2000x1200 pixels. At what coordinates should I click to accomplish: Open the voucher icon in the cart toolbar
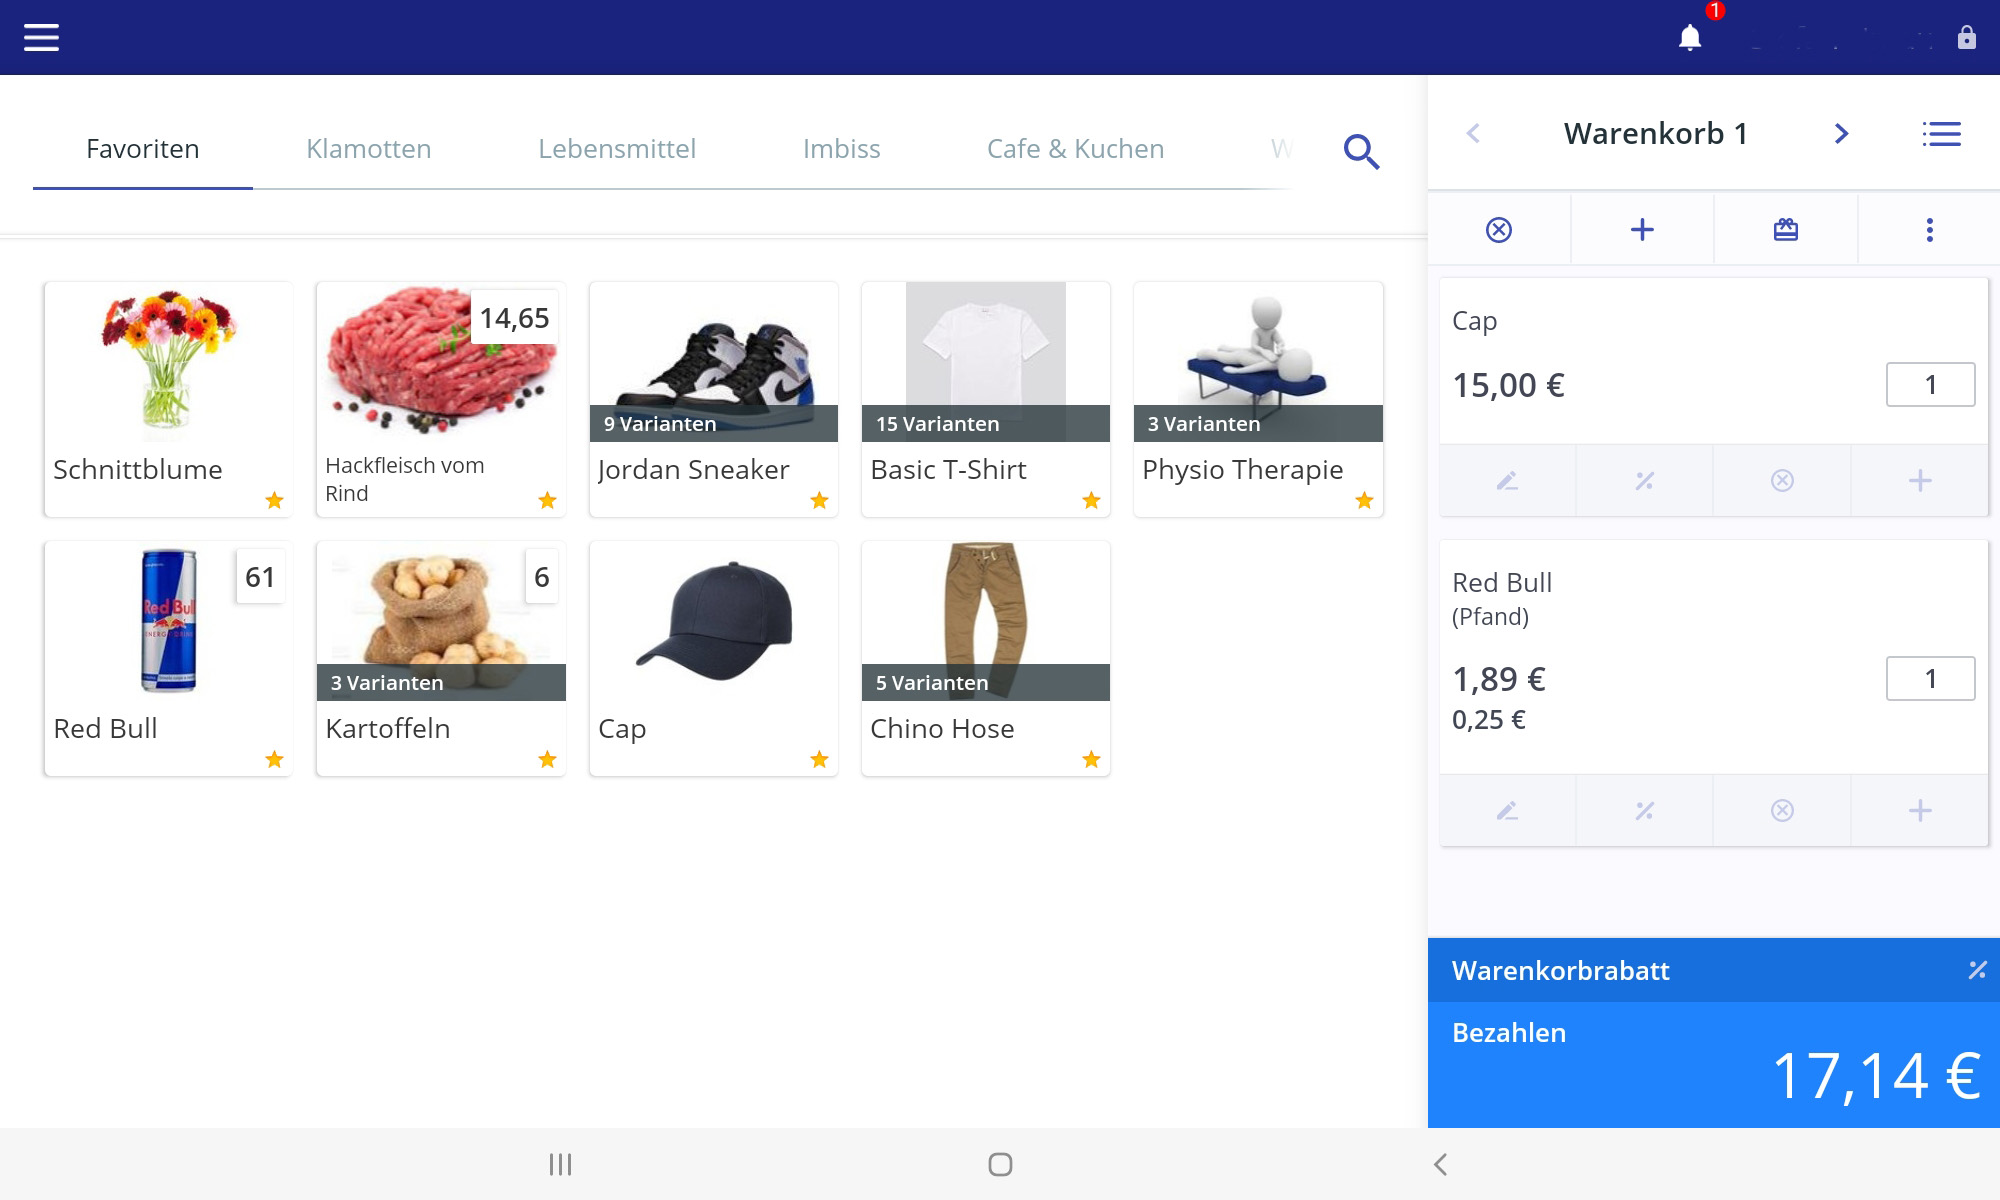click(x=1784, y=229)
